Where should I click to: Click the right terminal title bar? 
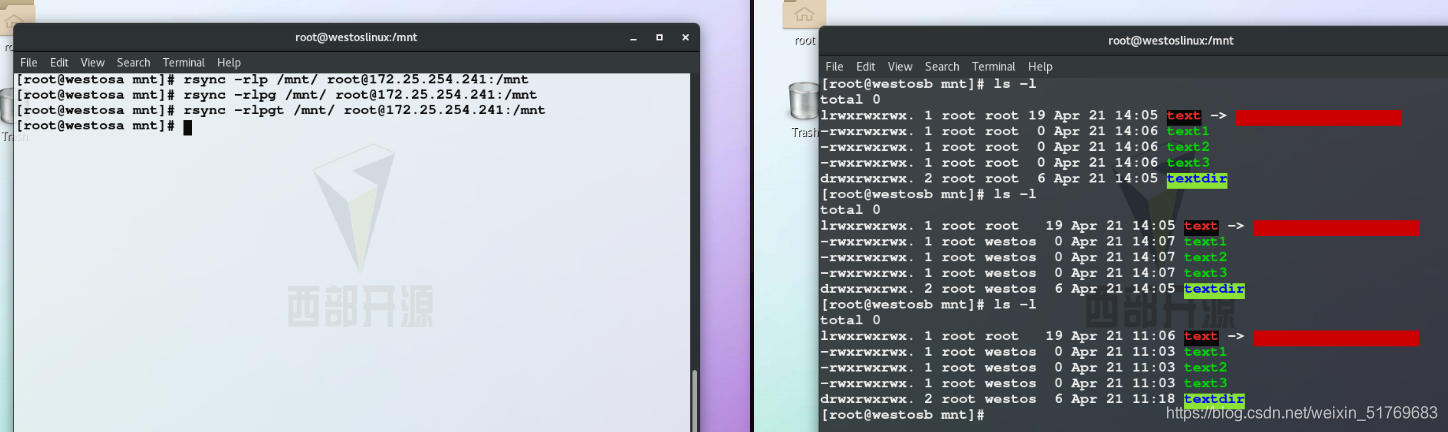coord(1133,41)
